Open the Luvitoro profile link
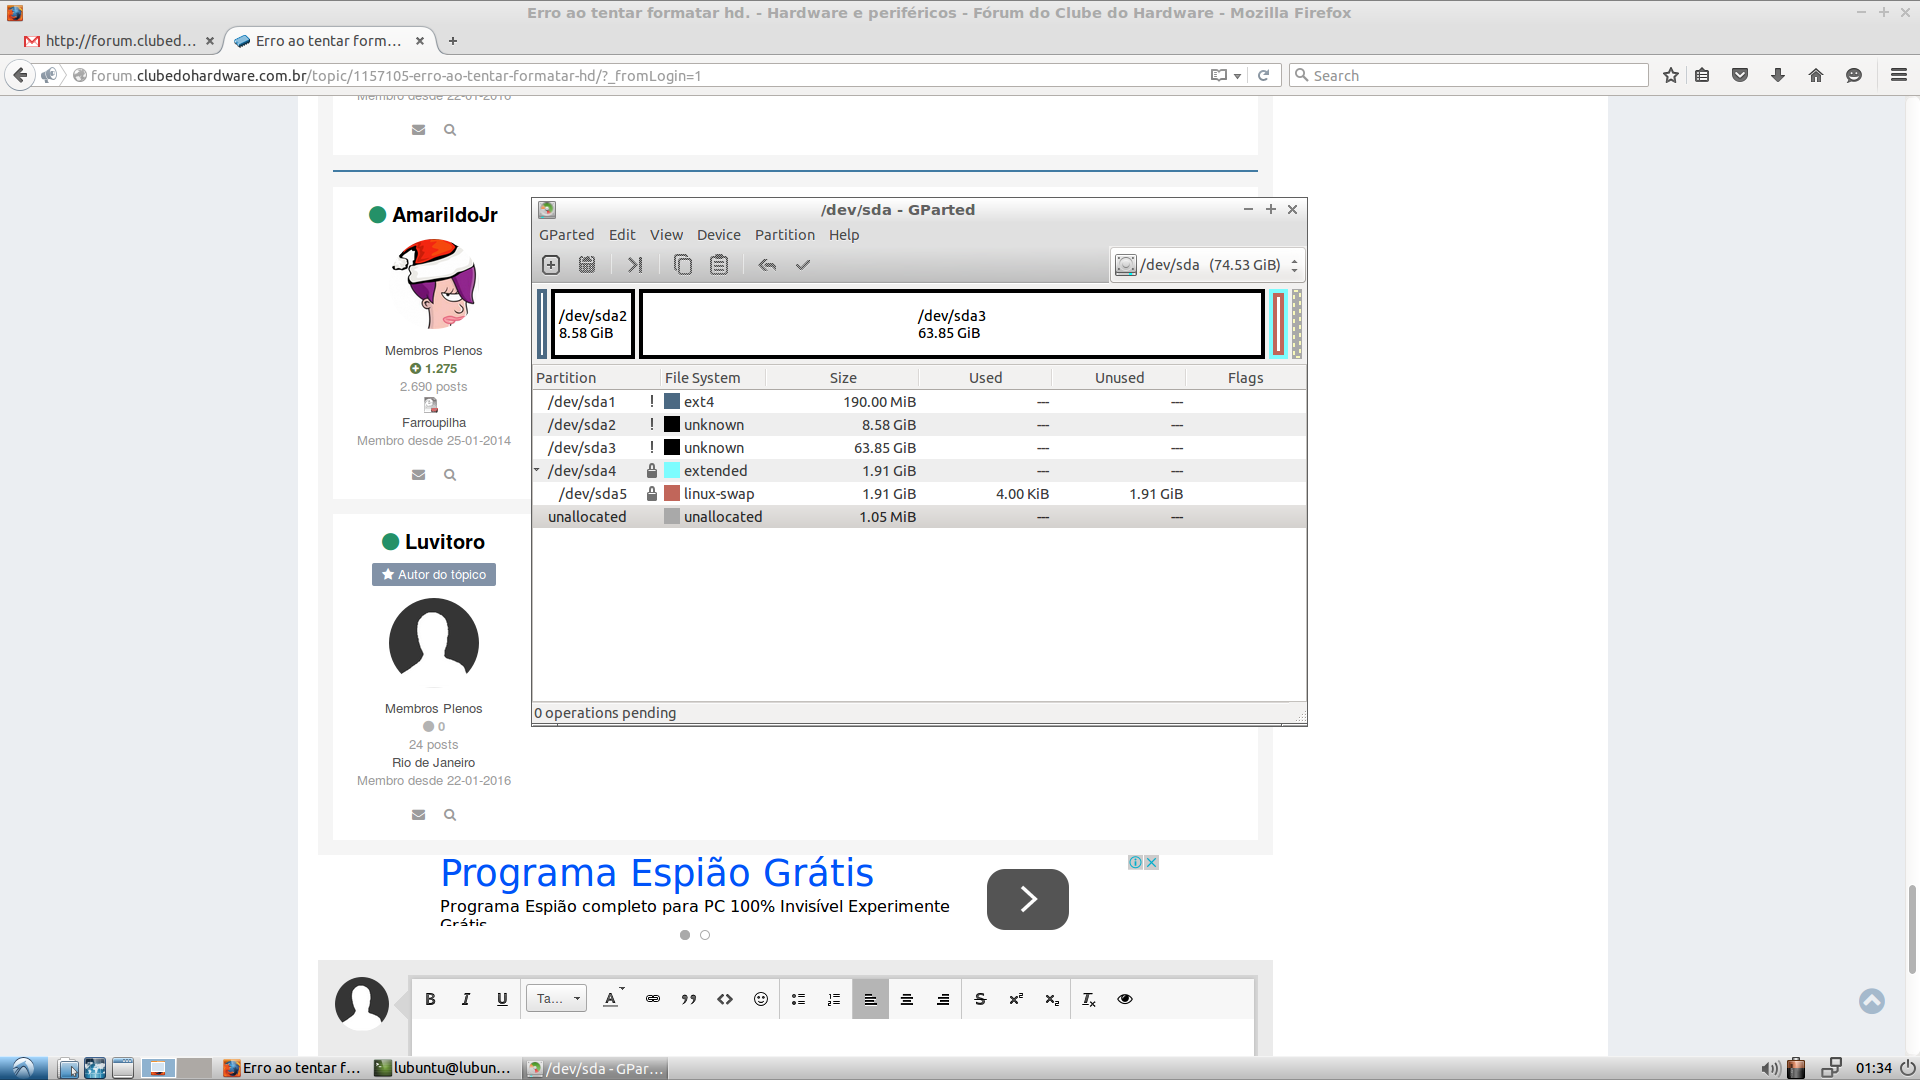The image size is (1920, 1080). (445, 542)
